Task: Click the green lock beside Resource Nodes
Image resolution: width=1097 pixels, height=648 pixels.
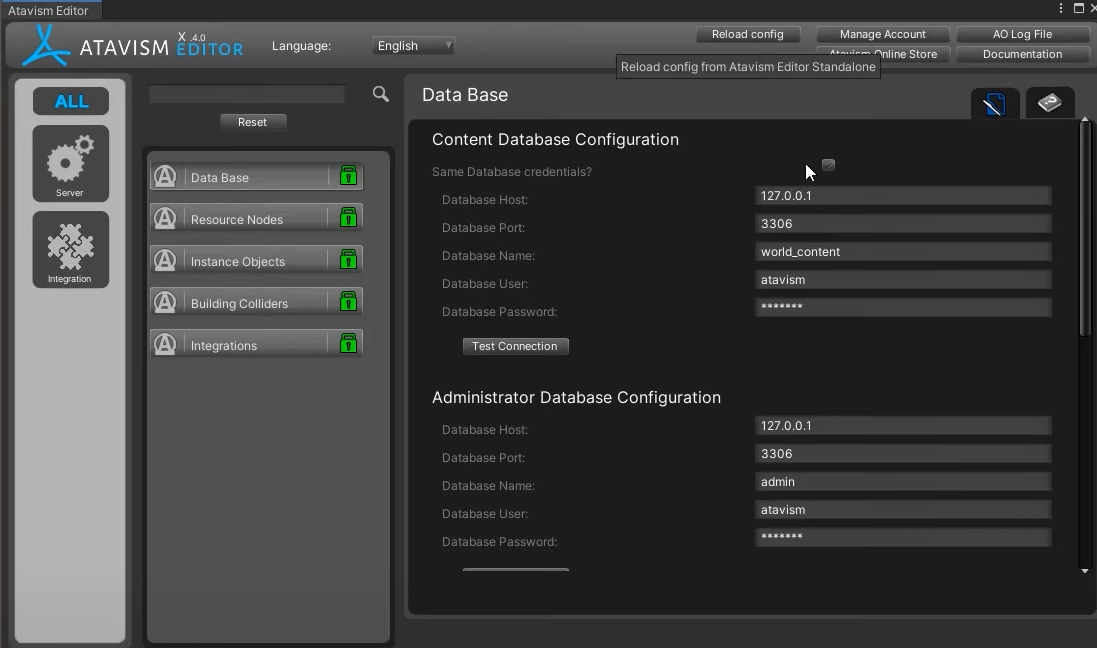Action: pos(348,218)
